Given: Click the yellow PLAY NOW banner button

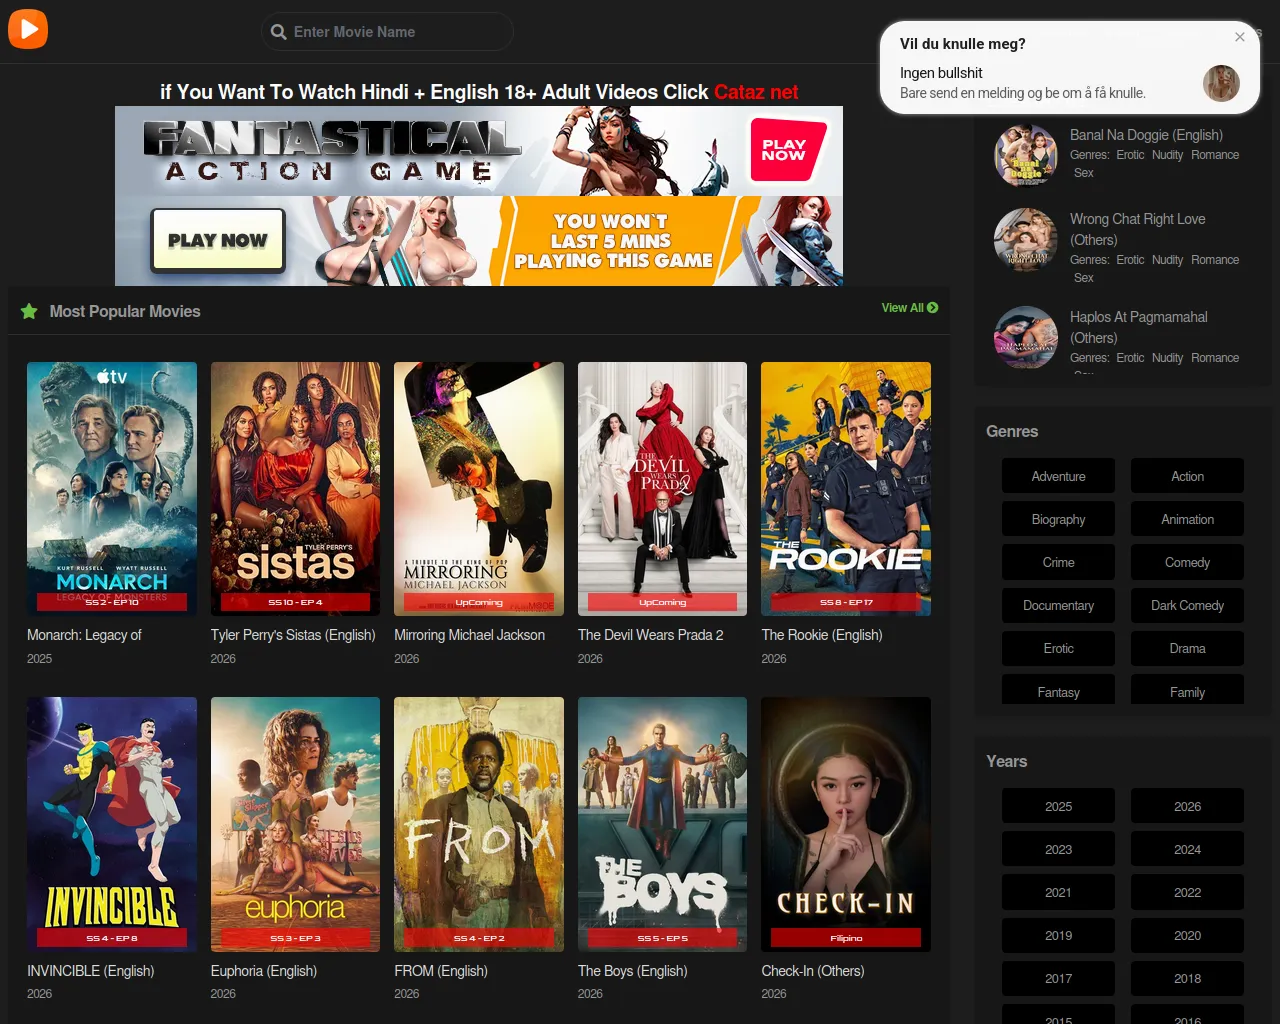Looking at the screenshot, I should (218, 240).
